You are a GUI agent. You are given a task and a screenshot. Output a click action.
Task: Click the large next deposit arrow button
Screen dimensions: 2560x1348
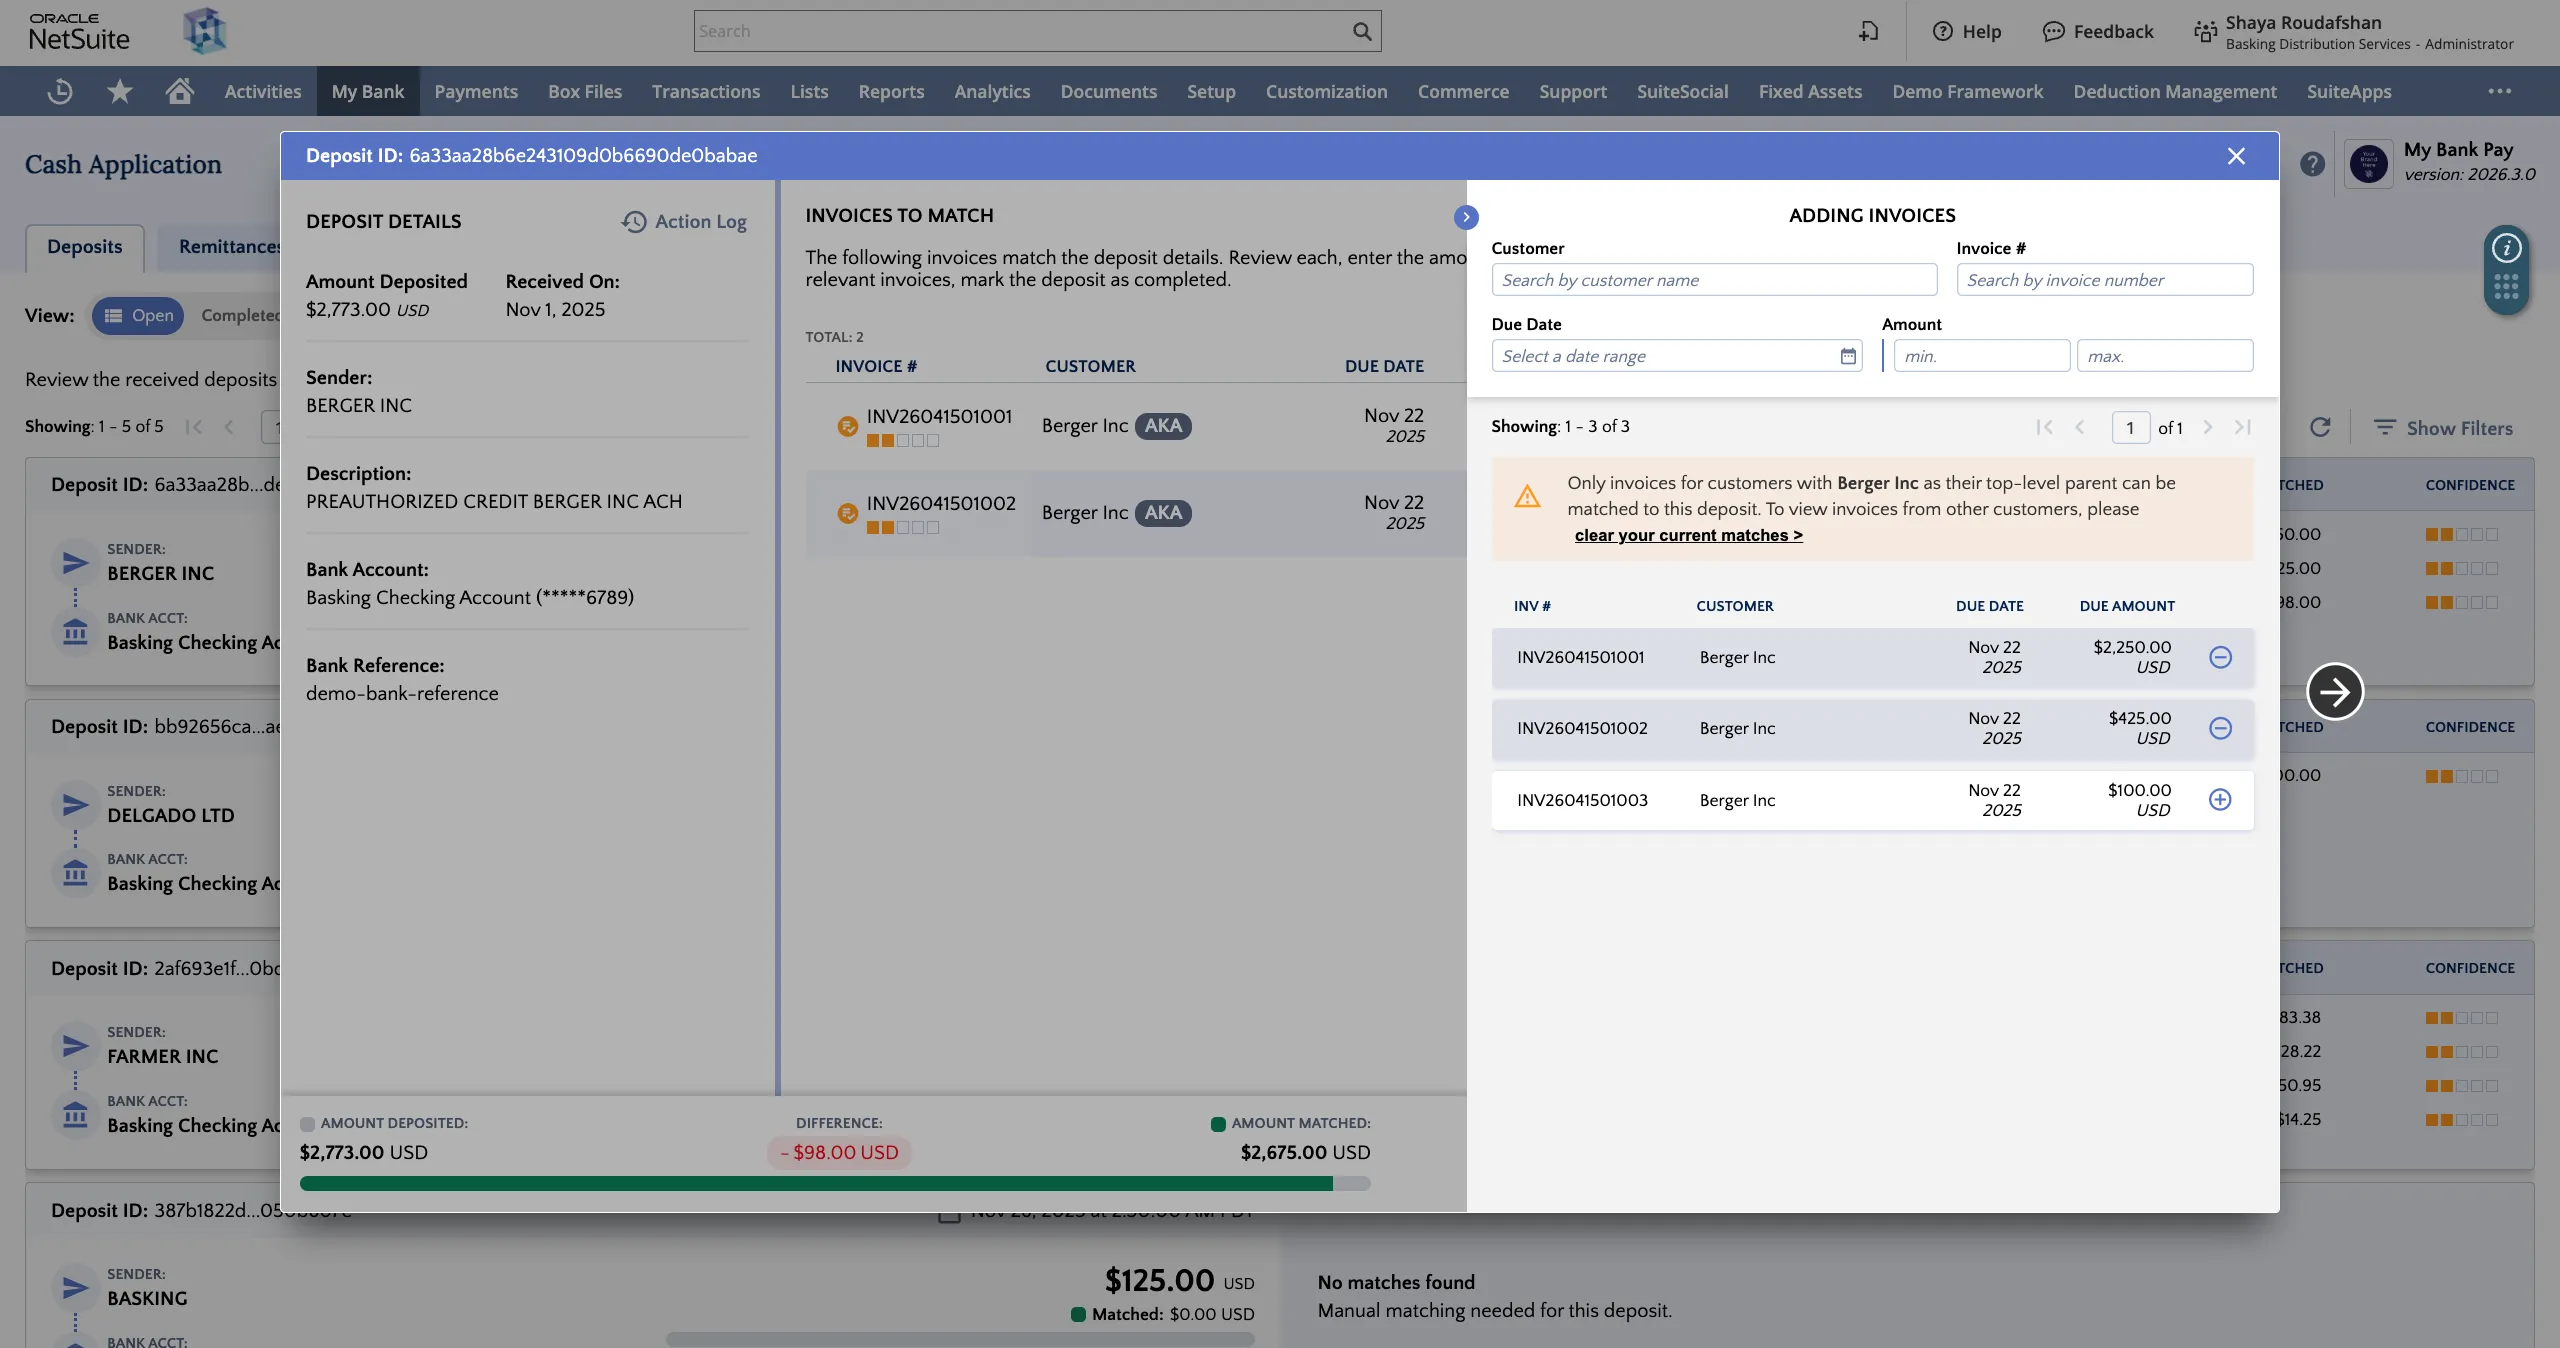(2335, 691)
